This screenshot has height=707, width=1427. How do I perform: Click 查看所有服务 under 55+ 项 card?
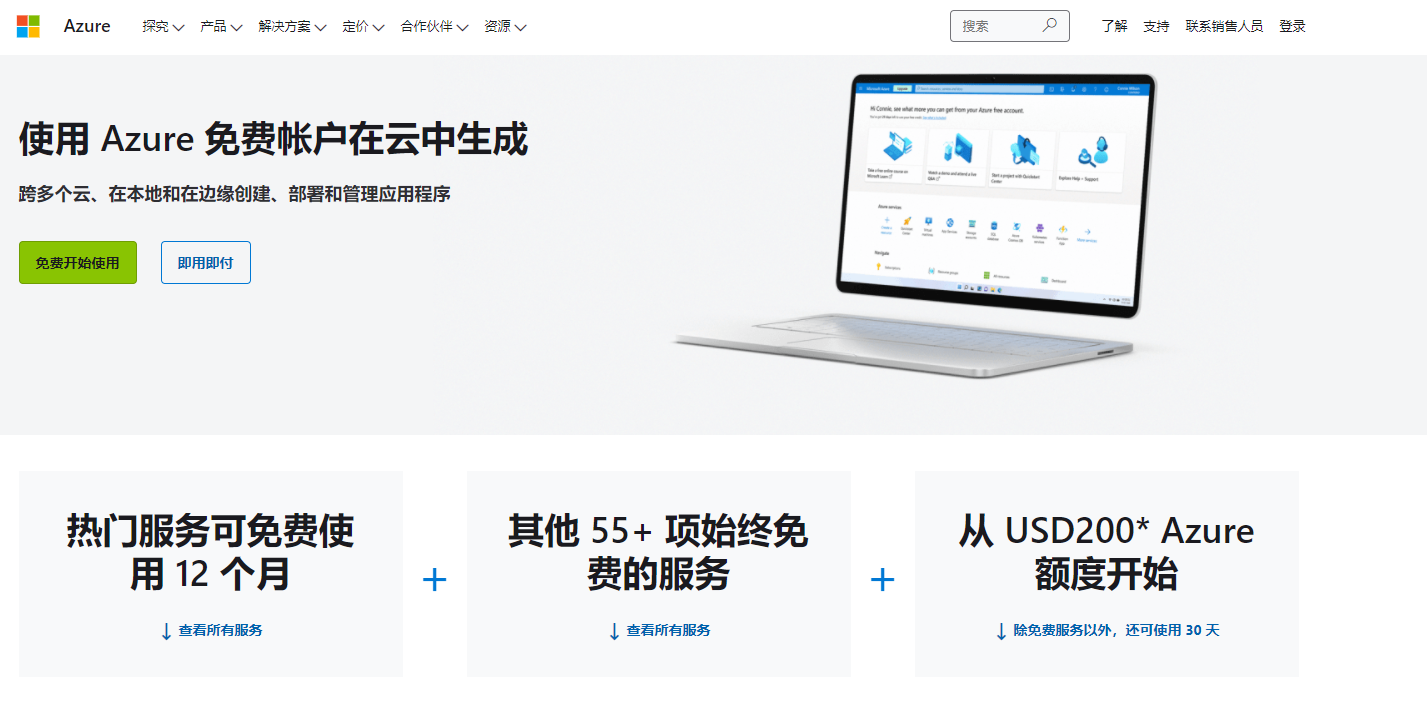(x=669, y=631)
